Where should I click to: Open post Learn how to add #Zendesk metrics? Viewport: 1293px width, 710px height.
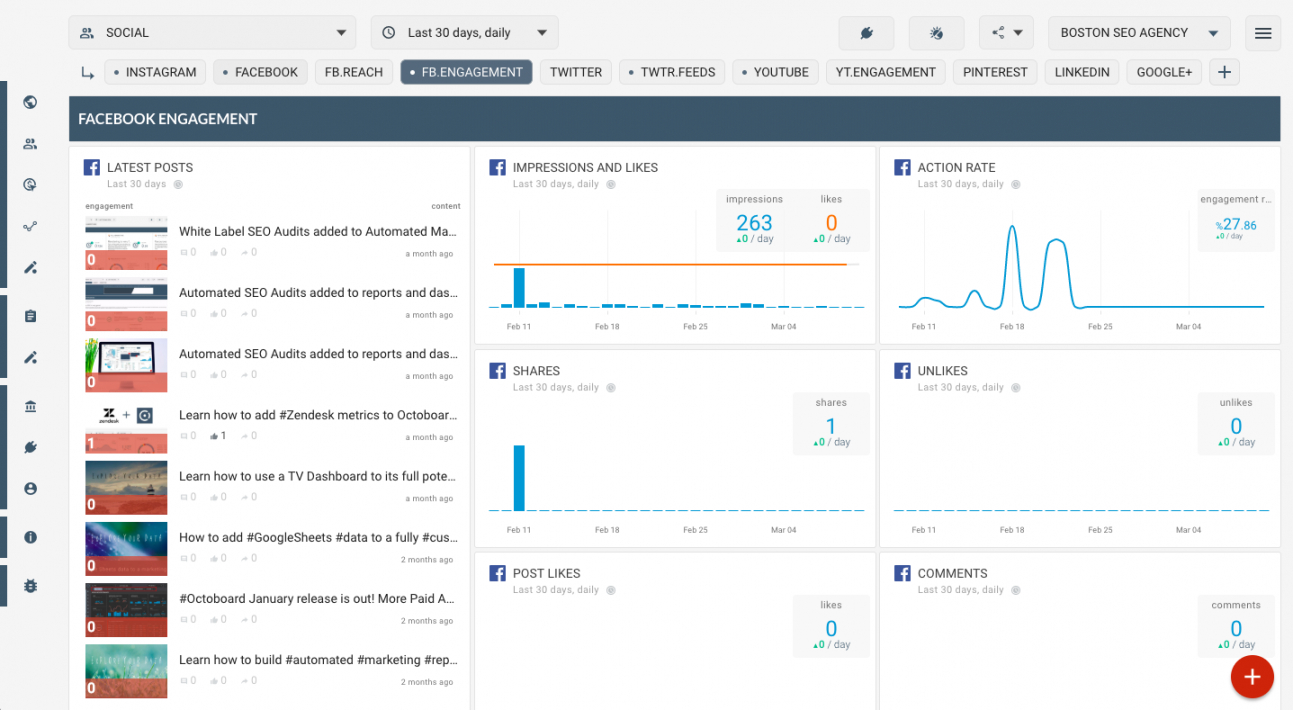(x=317, y=415)
